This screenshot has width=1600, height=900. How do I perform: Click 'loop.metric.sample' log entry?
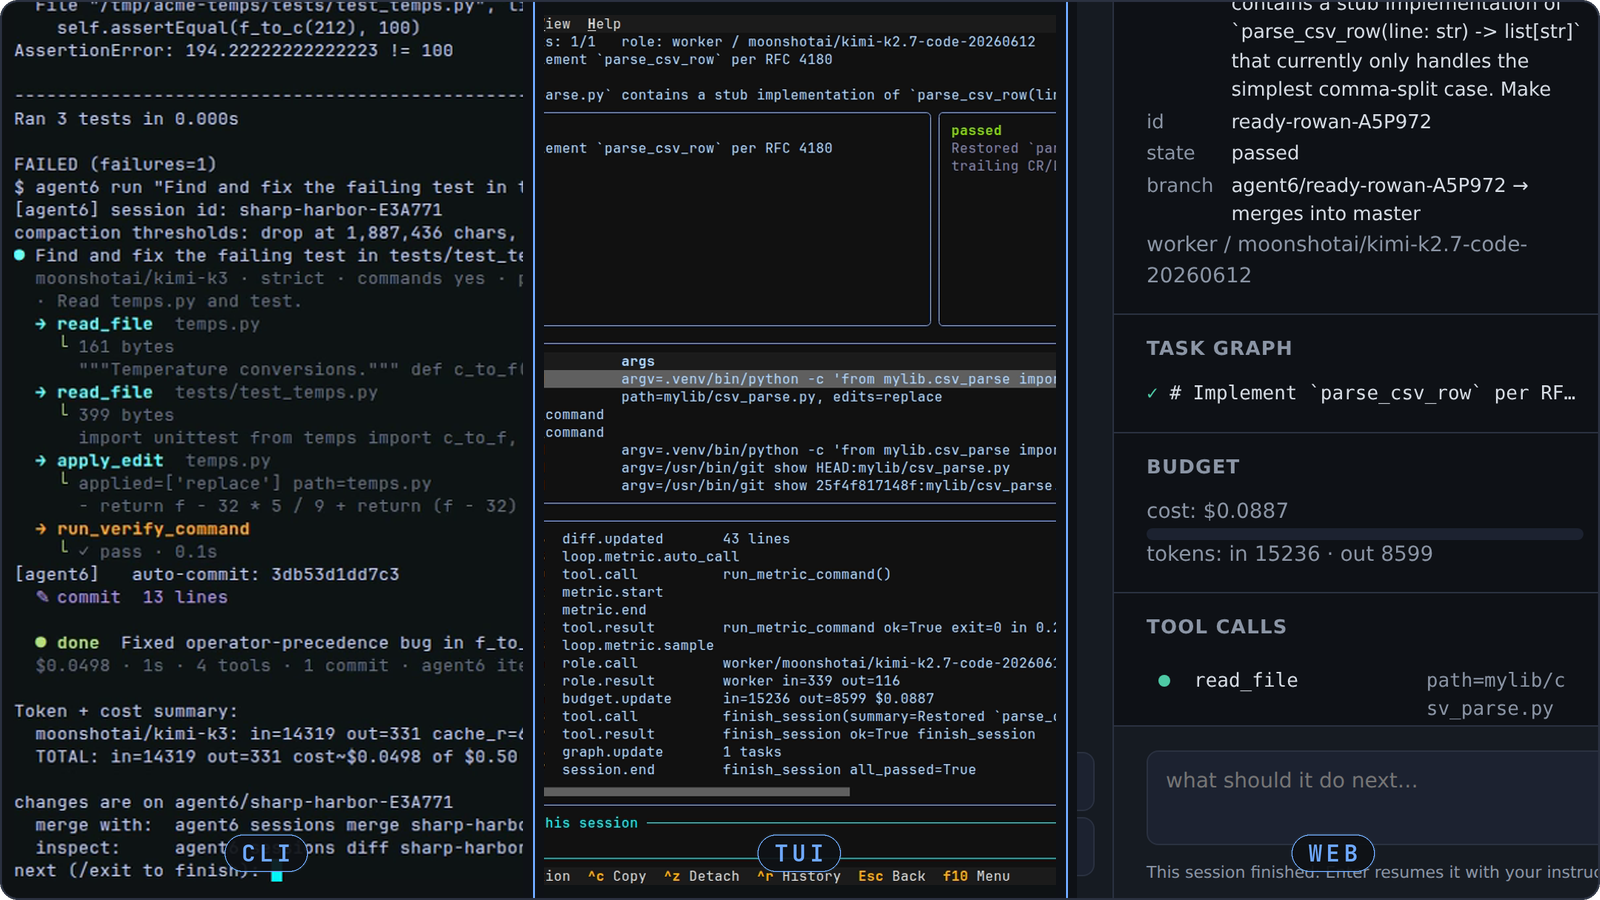637,646
